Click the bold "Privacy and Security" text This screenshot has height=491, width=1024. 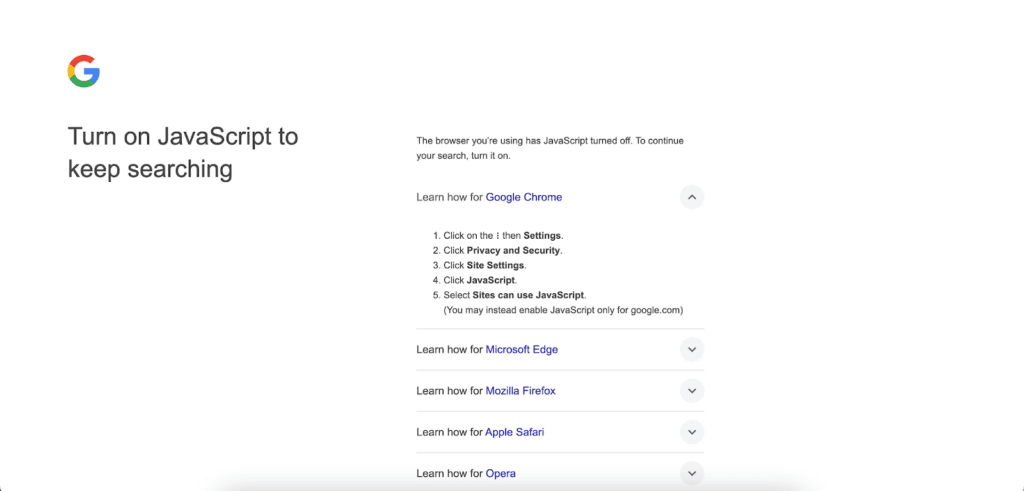[x=513, y=251]
